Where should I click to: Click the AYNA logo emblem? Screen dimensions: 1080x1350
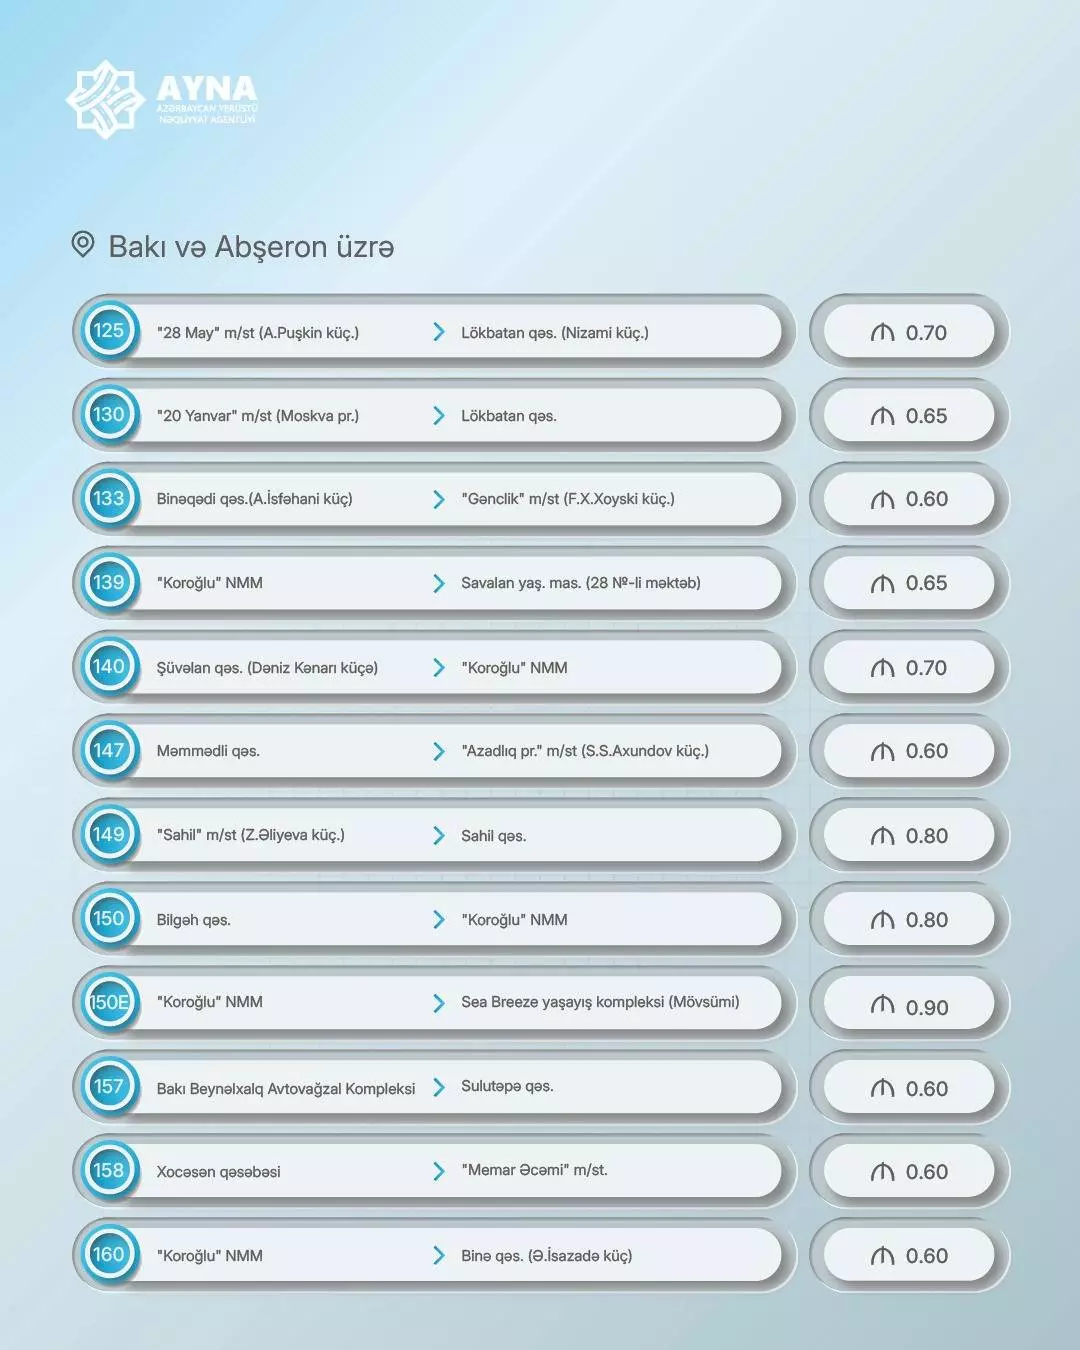point(105,99)
